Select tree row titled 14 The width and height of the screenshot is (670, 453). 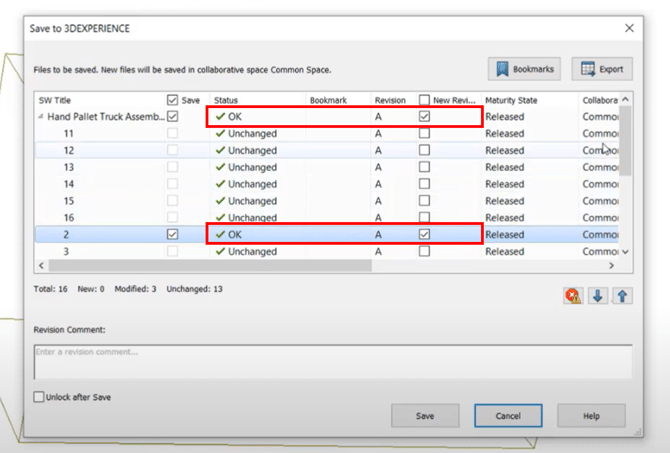coord(69,184)
